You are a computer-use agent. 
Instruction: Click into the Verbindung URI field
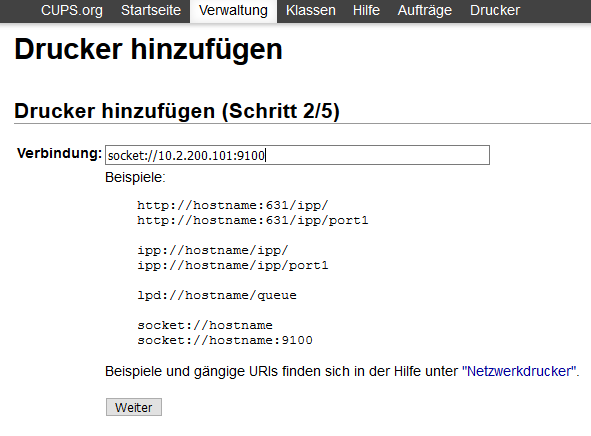pyautogui.click(x=297, y=155)
